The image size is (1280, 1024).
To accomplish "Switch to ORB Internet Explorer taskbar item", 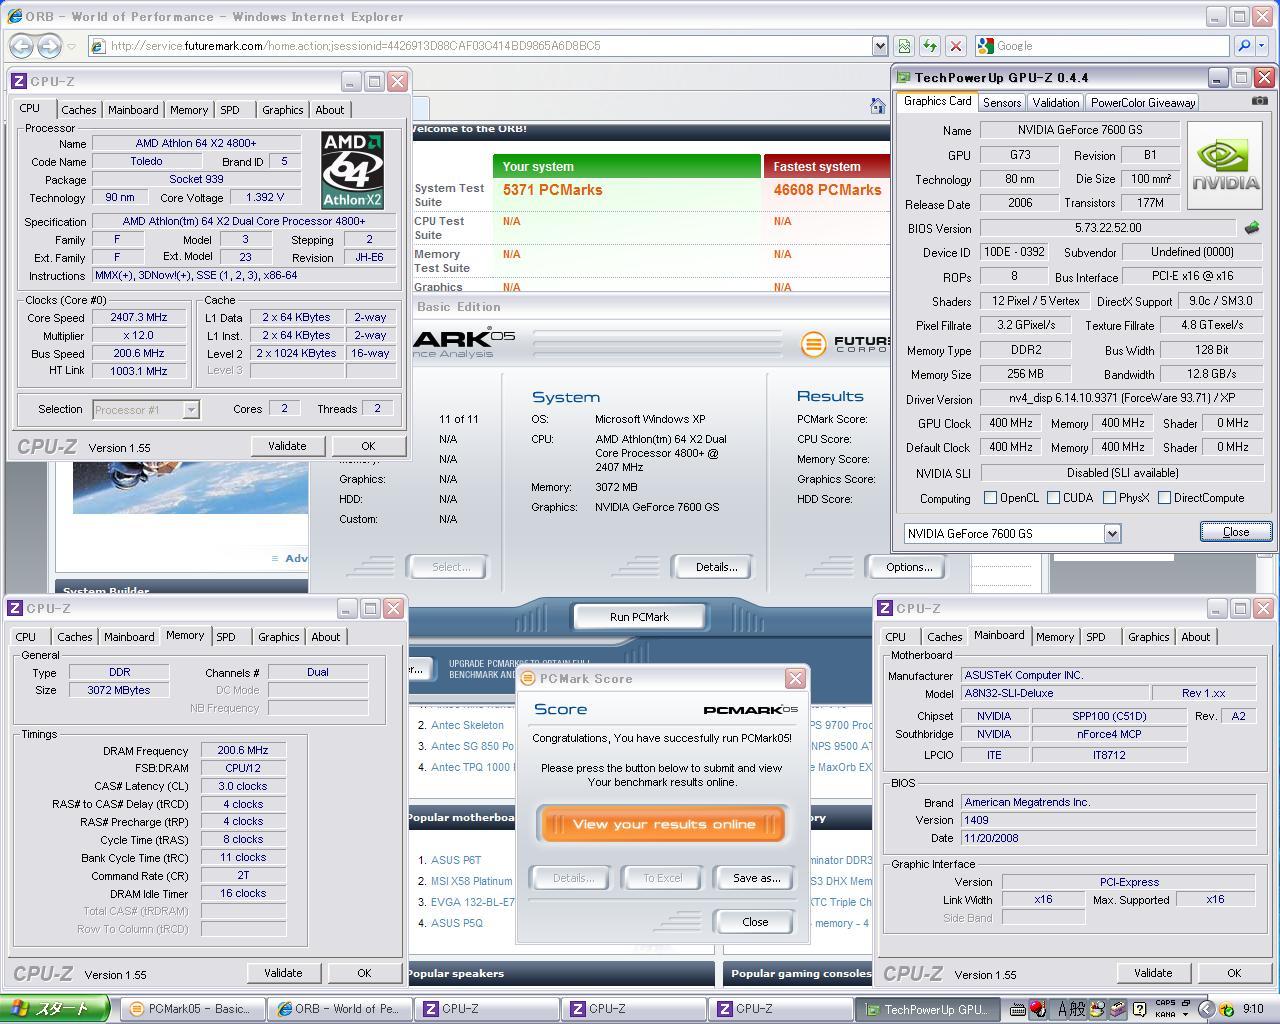I will (338, 1009).
